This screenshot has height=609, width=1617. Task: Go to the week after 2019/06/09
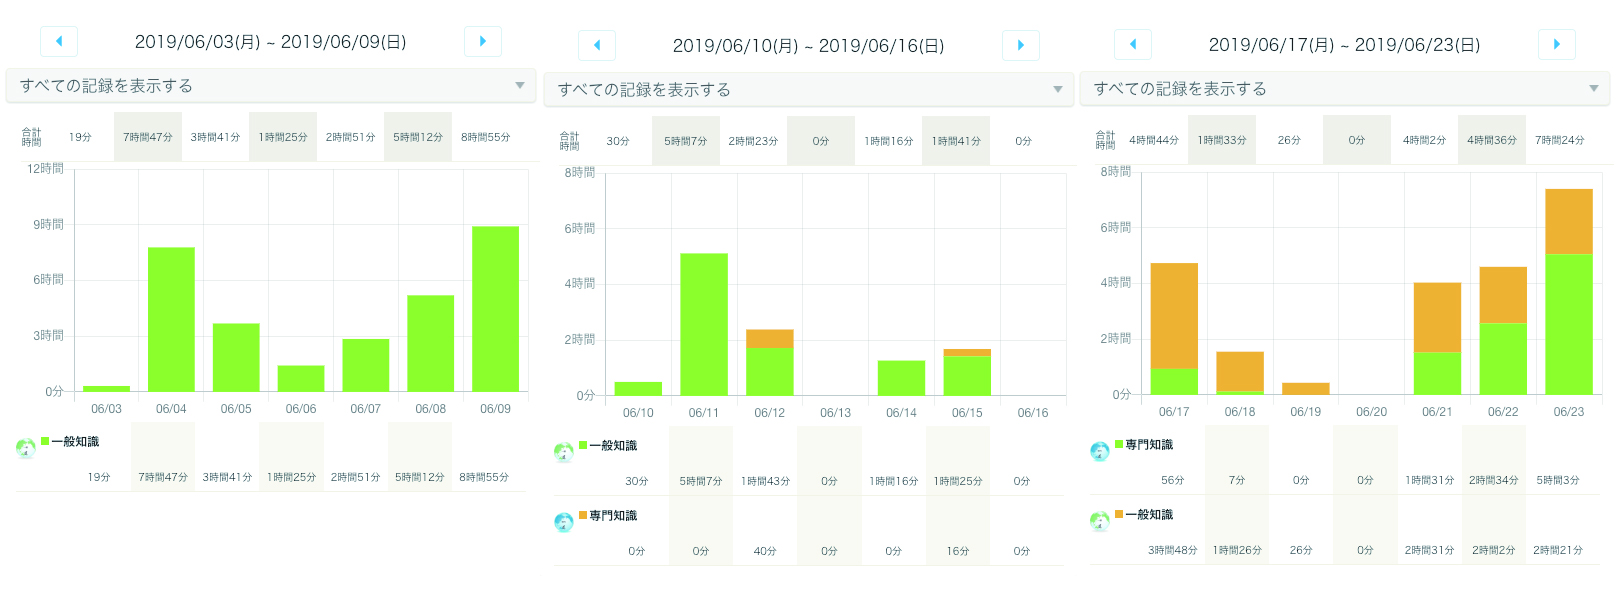click(x=483, y=41)
